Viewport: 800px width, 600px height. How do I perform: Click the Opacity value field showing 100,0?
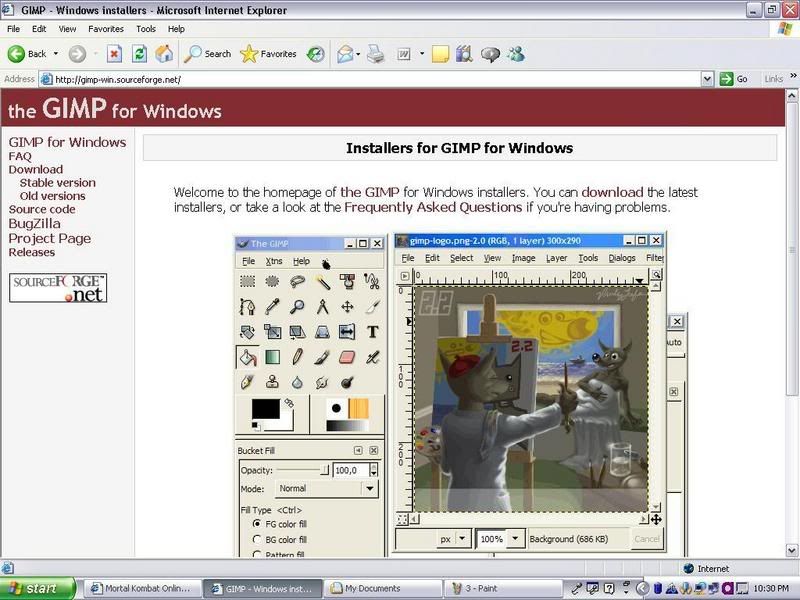coord(351,470)
